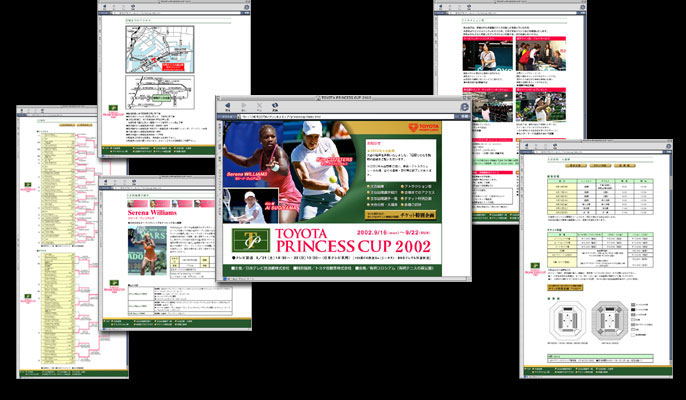The width and height of the screenshot is (686, 400).
Task: Click the player photo in orange dress
Action: coord(147,251)
